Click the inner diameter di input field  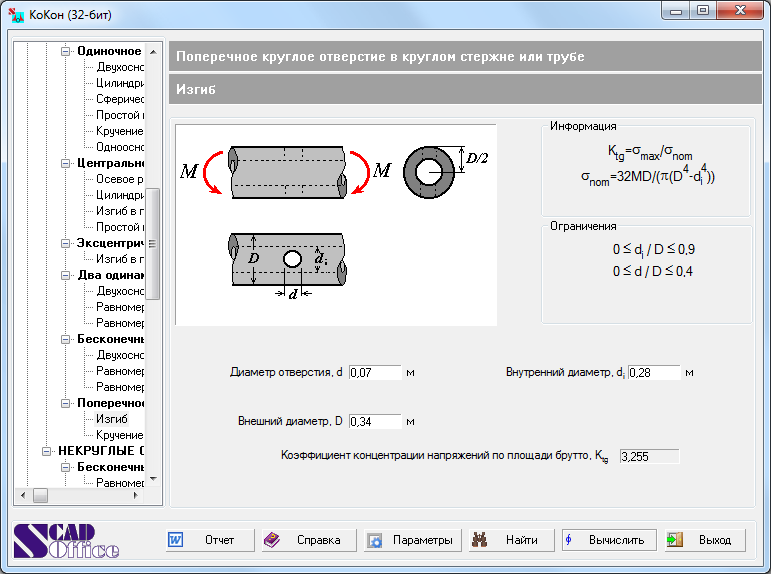[654, 372]
